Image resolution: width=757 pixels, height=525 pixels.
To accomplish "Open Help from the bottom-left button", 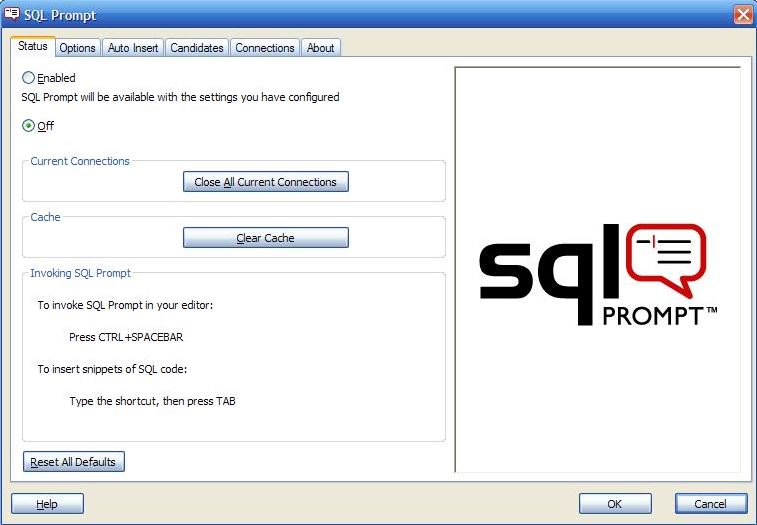I will (x=47, y=504).
